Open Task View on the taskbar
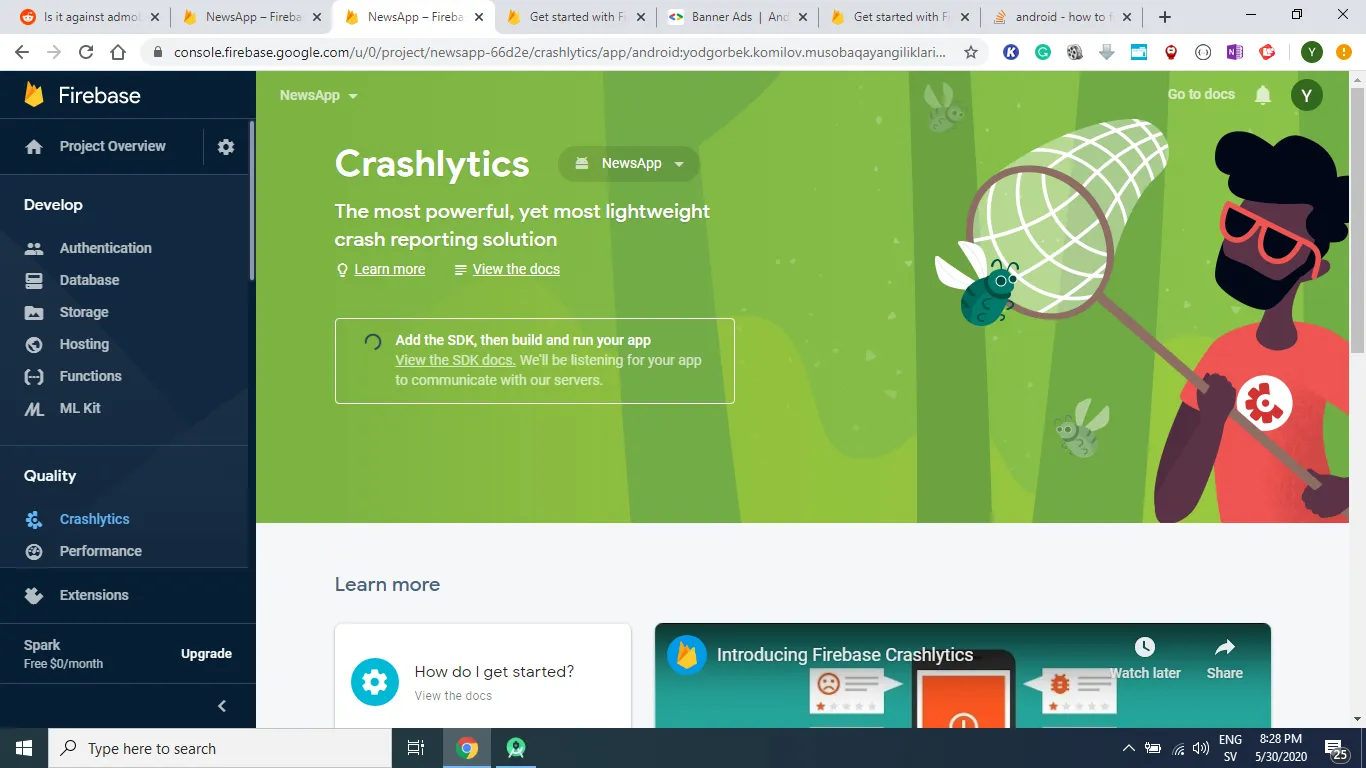 click(416, 748)
